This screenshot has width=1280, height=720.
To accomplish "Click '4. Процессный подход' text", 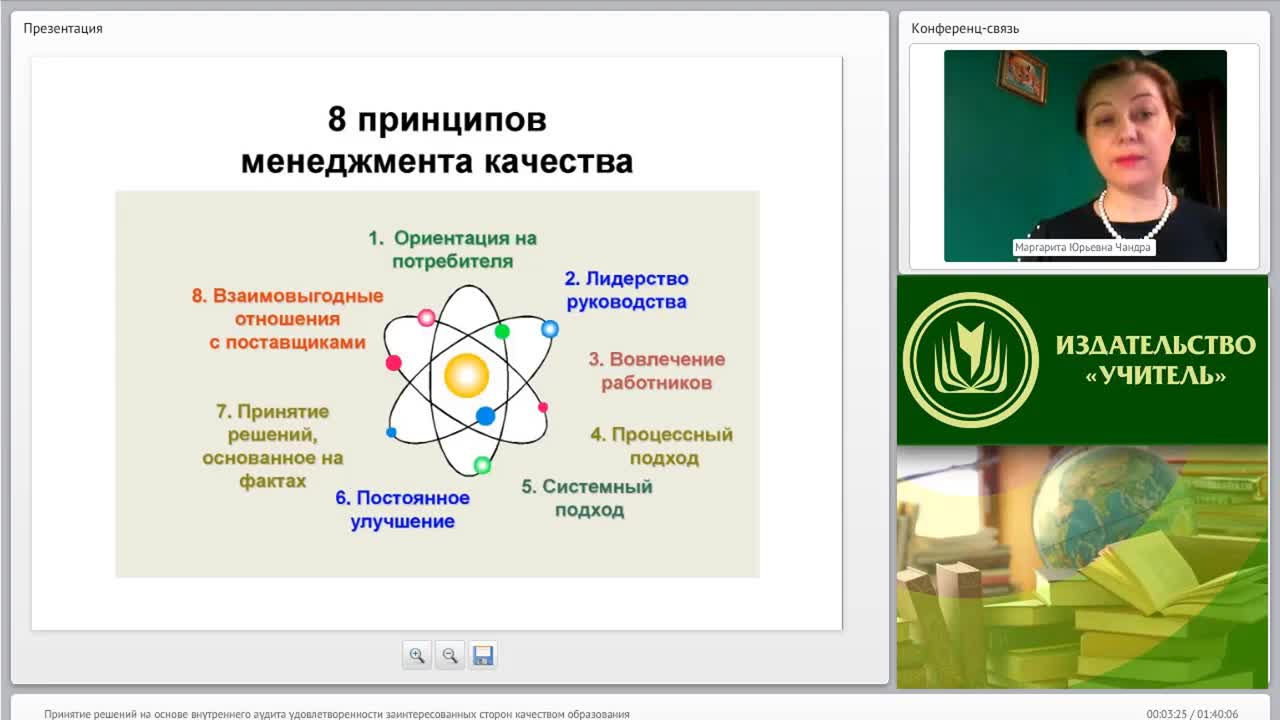I will pos(662,446).
